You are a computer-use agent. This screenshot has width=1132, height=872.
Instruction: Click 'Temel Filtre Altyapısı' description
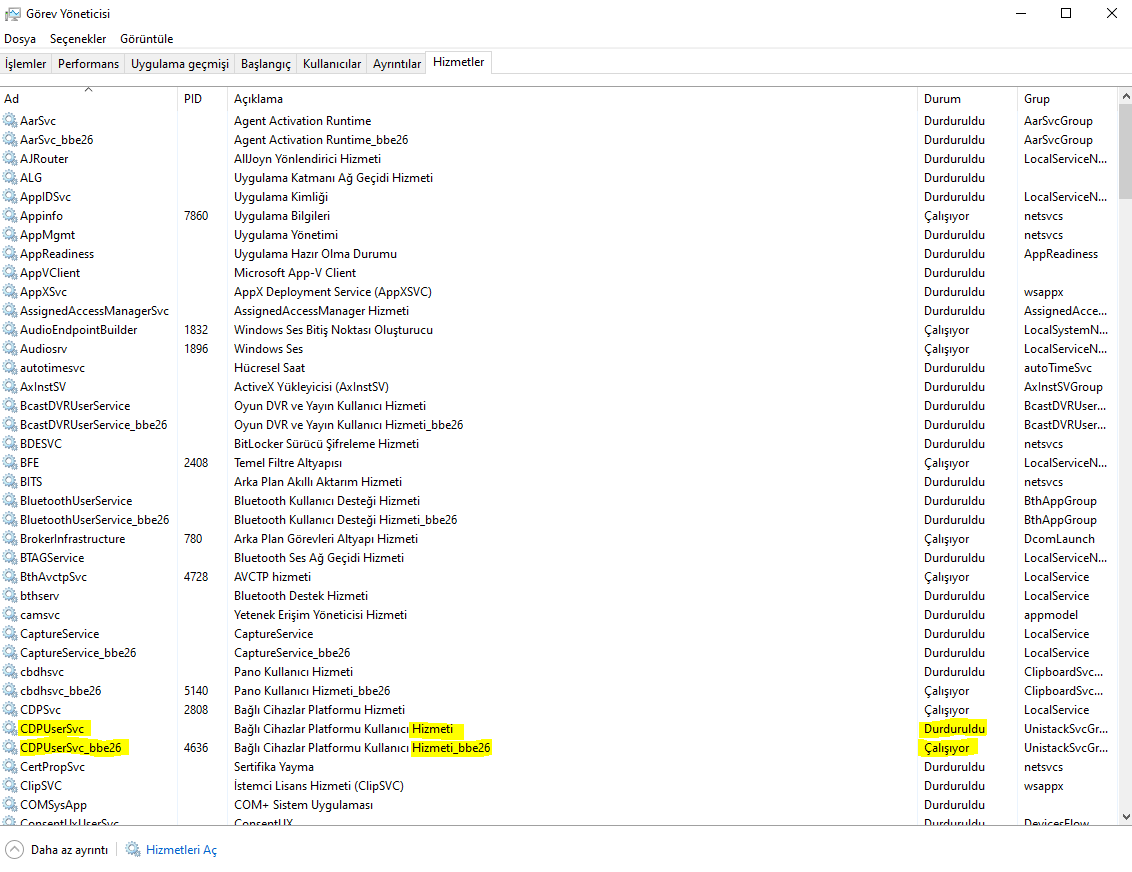coord(288,463)
